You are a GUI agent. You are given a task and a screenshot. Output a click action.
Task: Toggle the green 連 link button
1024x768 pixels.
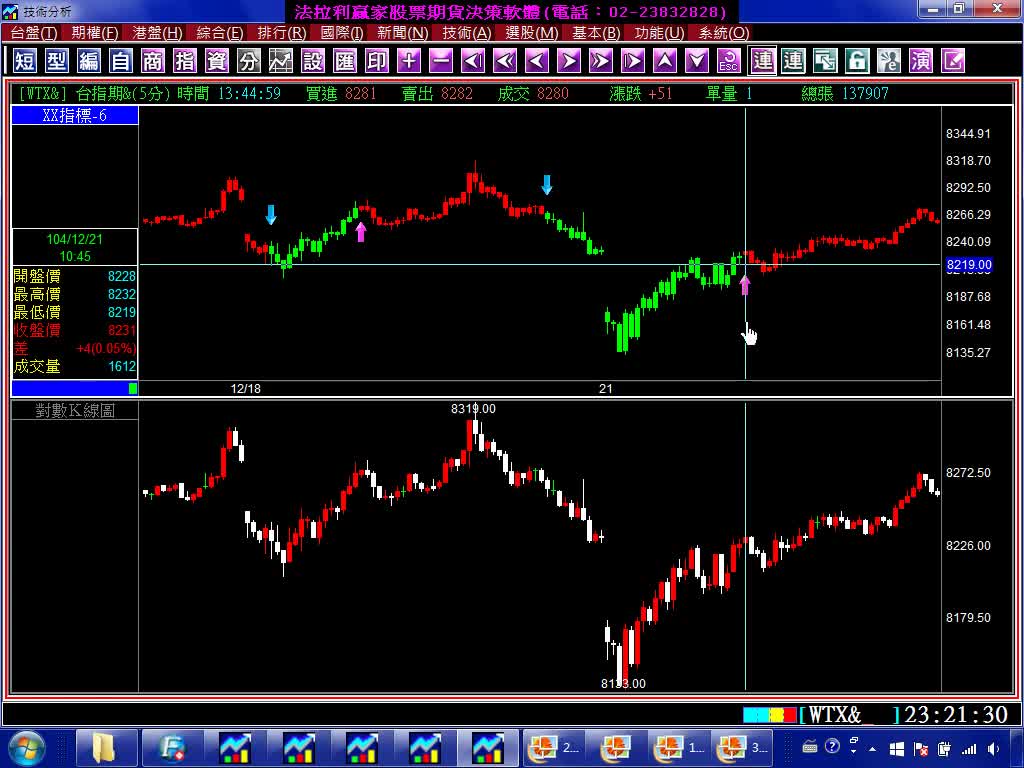793,61
